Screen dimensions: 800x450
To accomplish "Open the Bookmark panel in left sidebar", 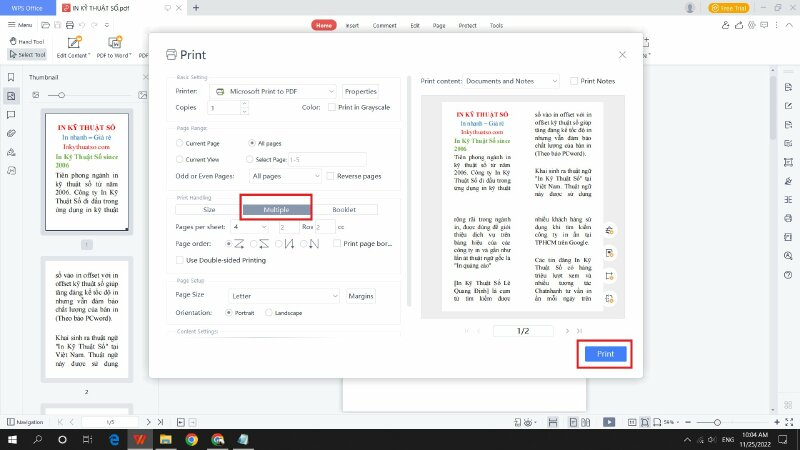I will (x=11, y=78).
